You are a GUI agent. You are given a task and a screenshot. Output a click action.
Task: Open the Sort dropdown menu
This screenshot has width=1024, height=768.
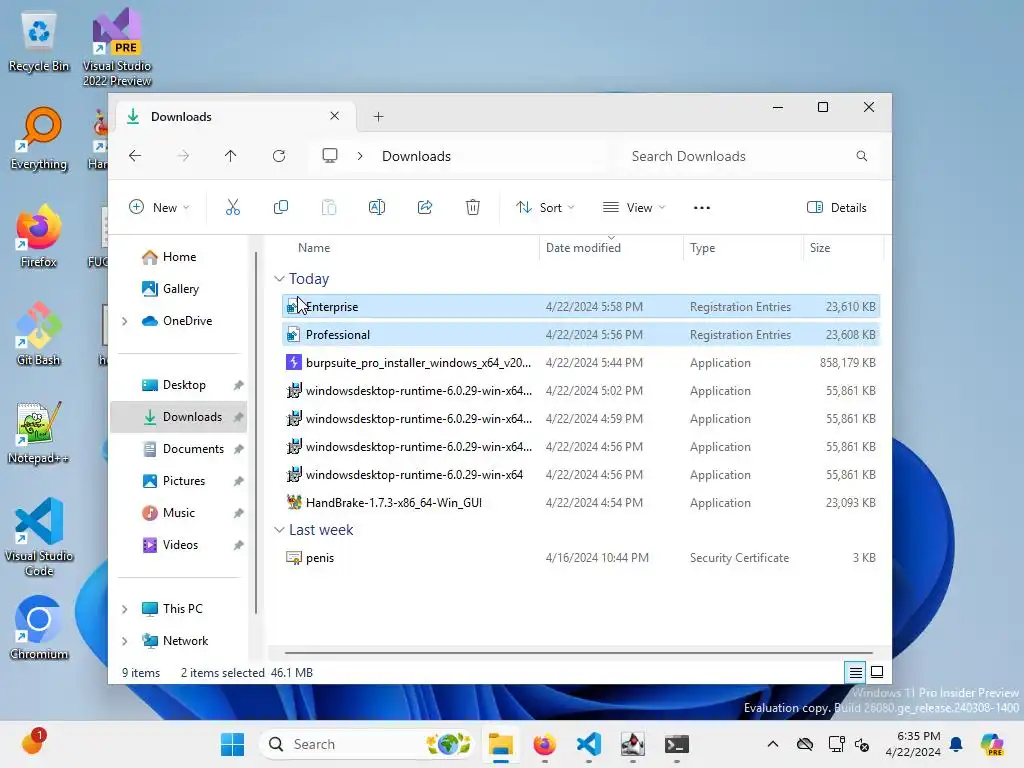(x=545, y=208)
